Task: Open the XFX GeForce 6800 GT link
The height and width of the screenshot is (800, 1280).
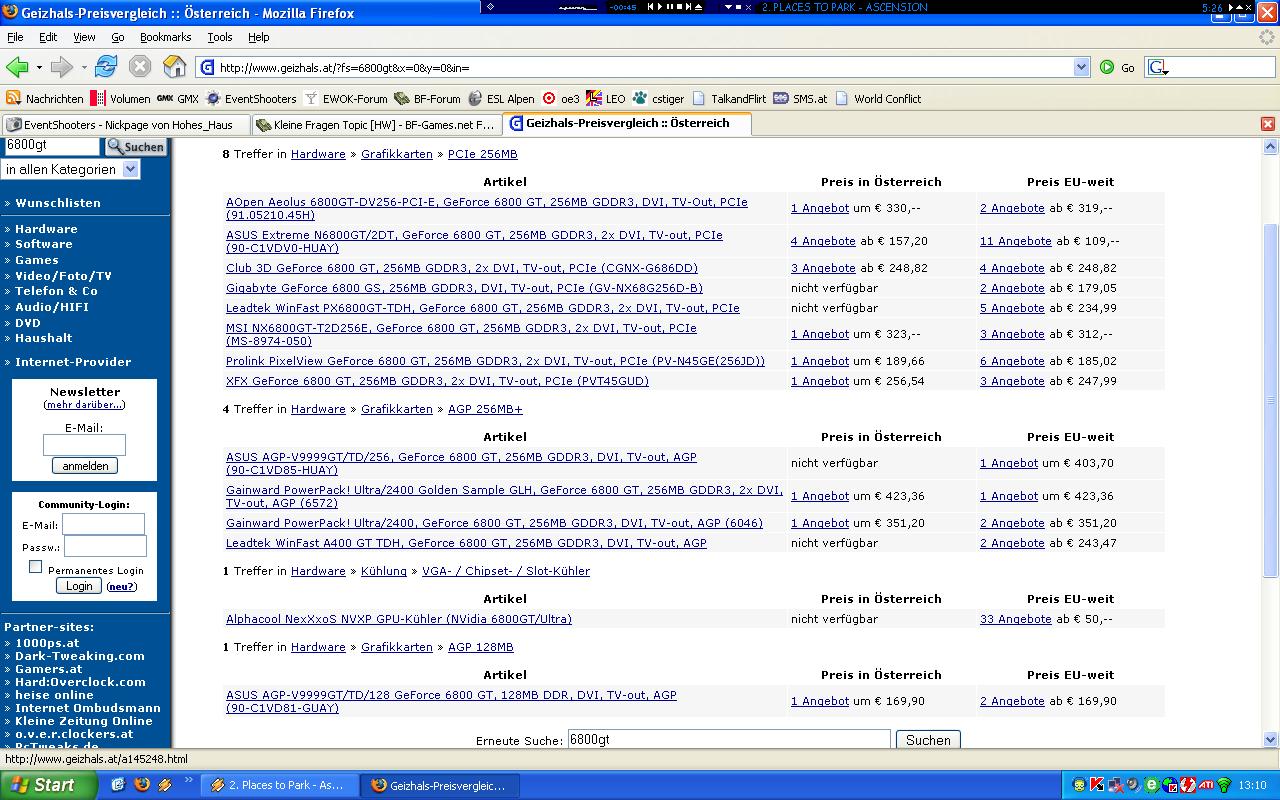Action: point(437,381)
